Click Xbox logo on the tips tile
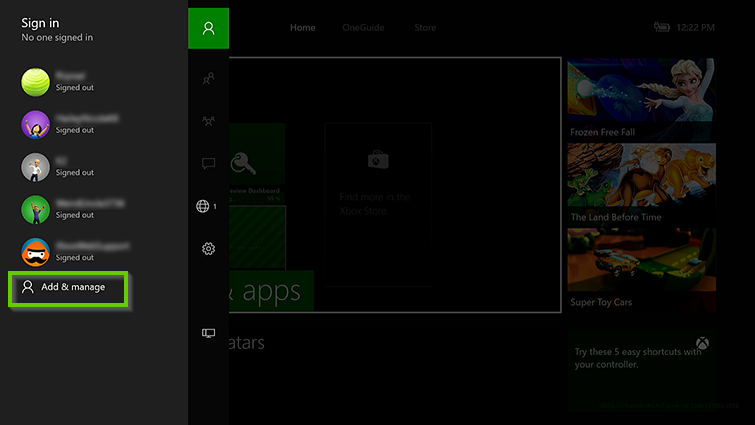This screenshot has width=755, height=425. 703,343
